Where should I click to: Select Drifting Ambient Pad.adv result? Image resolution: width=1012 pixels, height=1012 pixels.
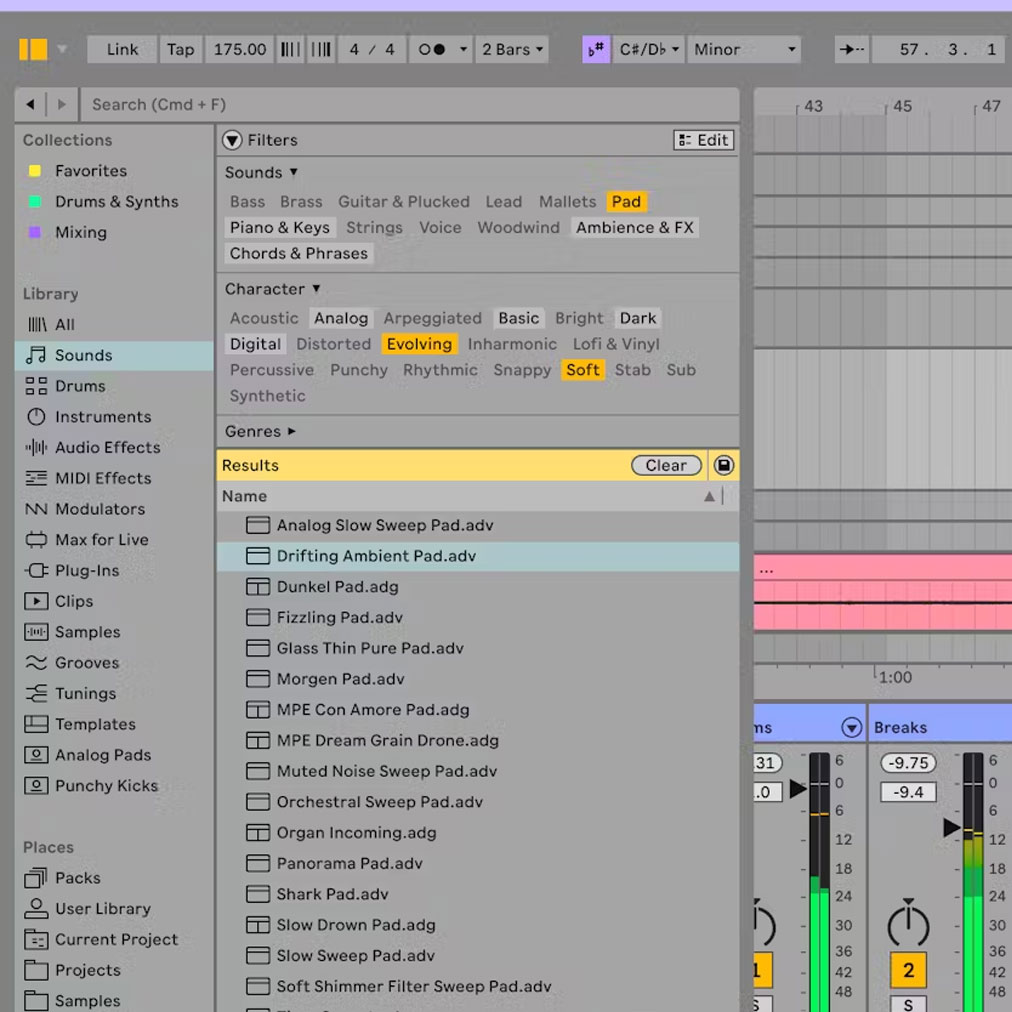(478, 556)
